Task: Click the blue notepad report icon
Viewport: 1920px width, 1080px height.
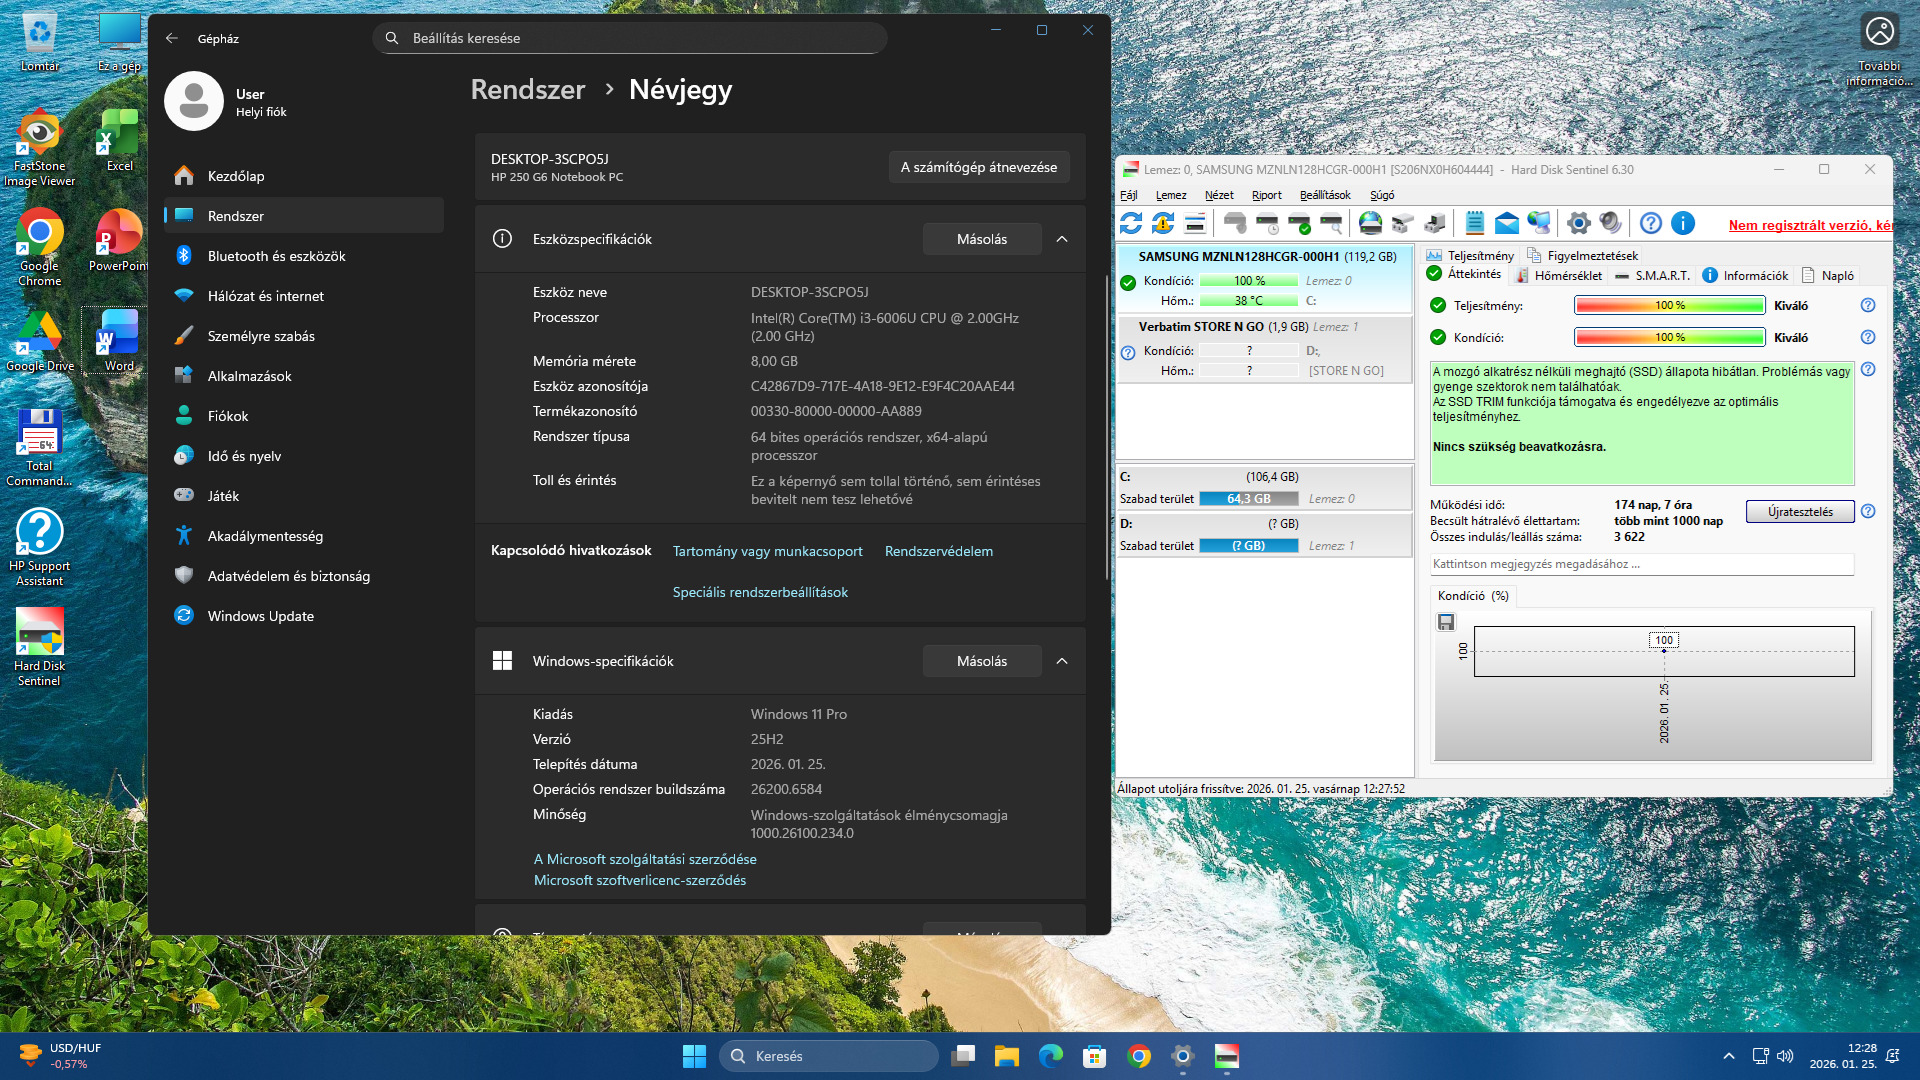Action: [x=1474, y=223]
